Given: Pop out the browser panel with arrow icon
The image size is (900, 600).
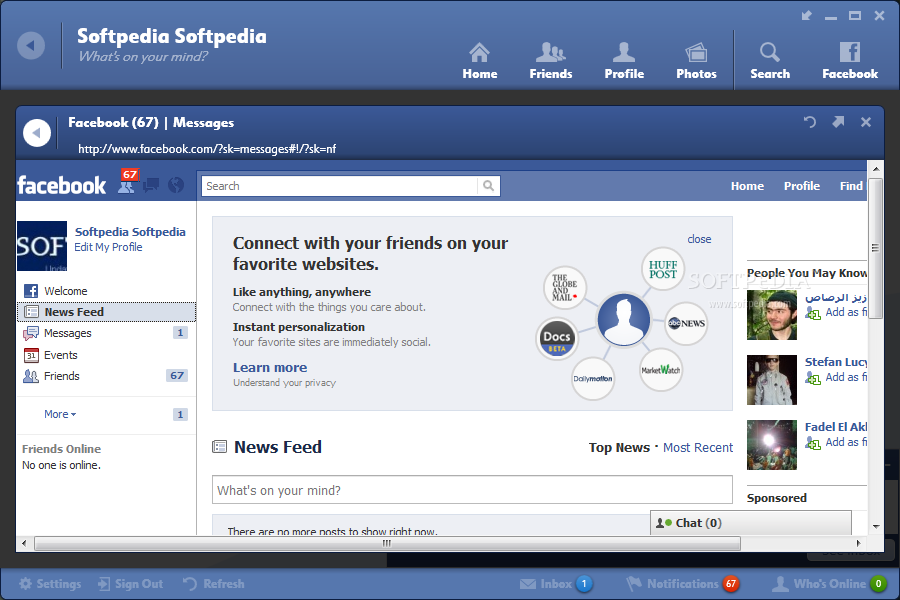Looking at the screenshot, I should tap(839, 122).
